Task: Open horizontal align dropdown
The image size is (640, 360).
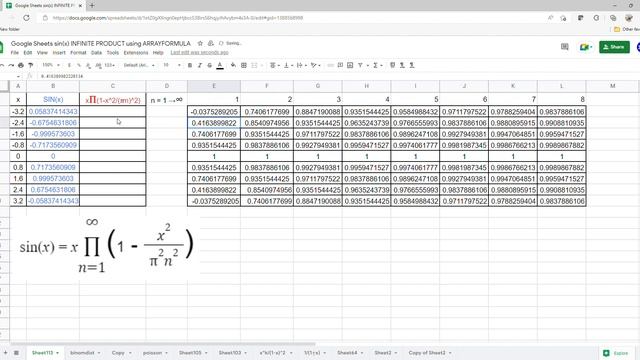Action: click(275, 65)
